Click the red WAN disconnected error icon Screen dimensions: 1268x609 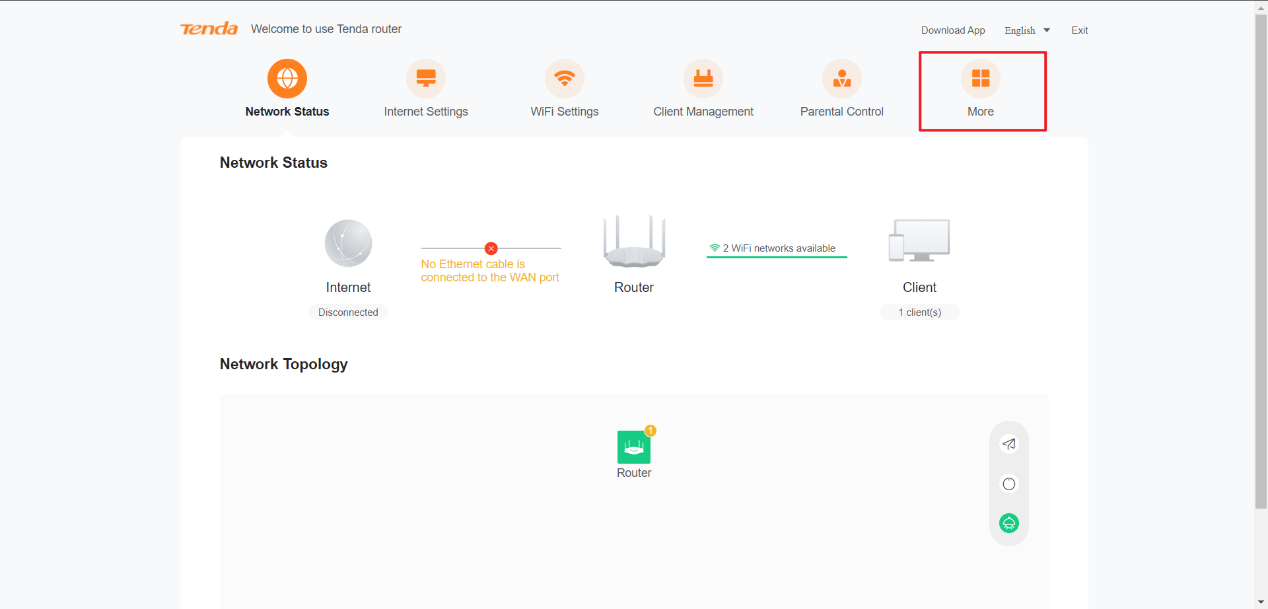(491, 248)
